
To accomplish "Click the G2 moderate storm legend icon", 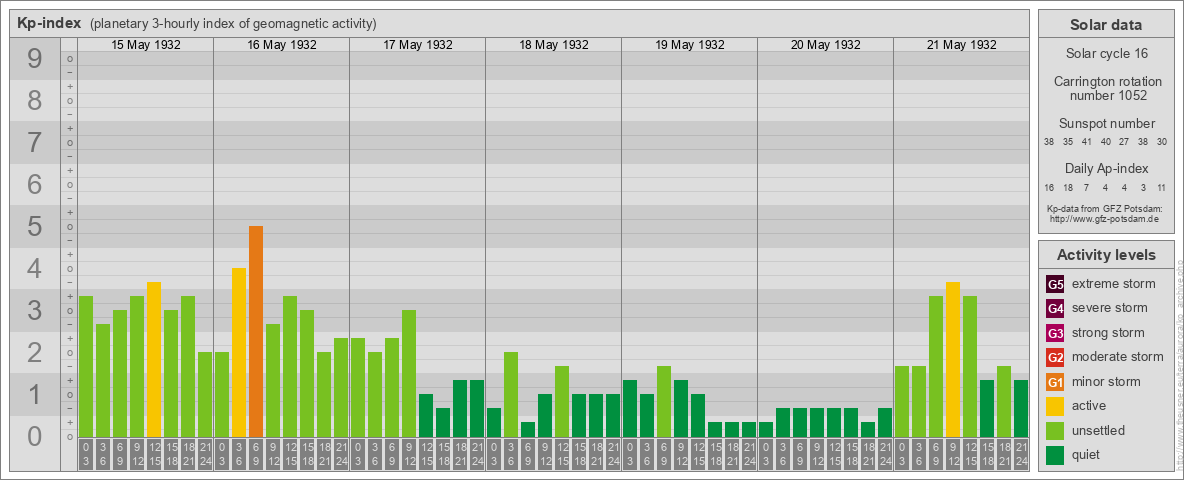I will tap(1055, 357).
